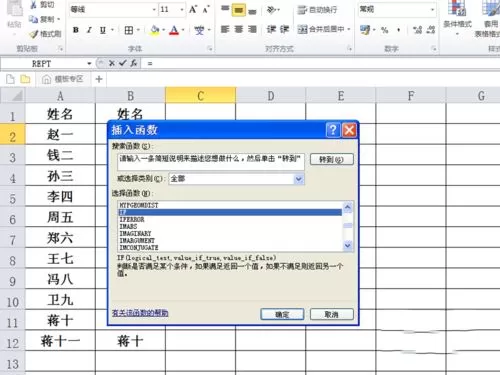
Task: Confirm formula entry with the checkmark icon
Action: click(x=123, y=63)
